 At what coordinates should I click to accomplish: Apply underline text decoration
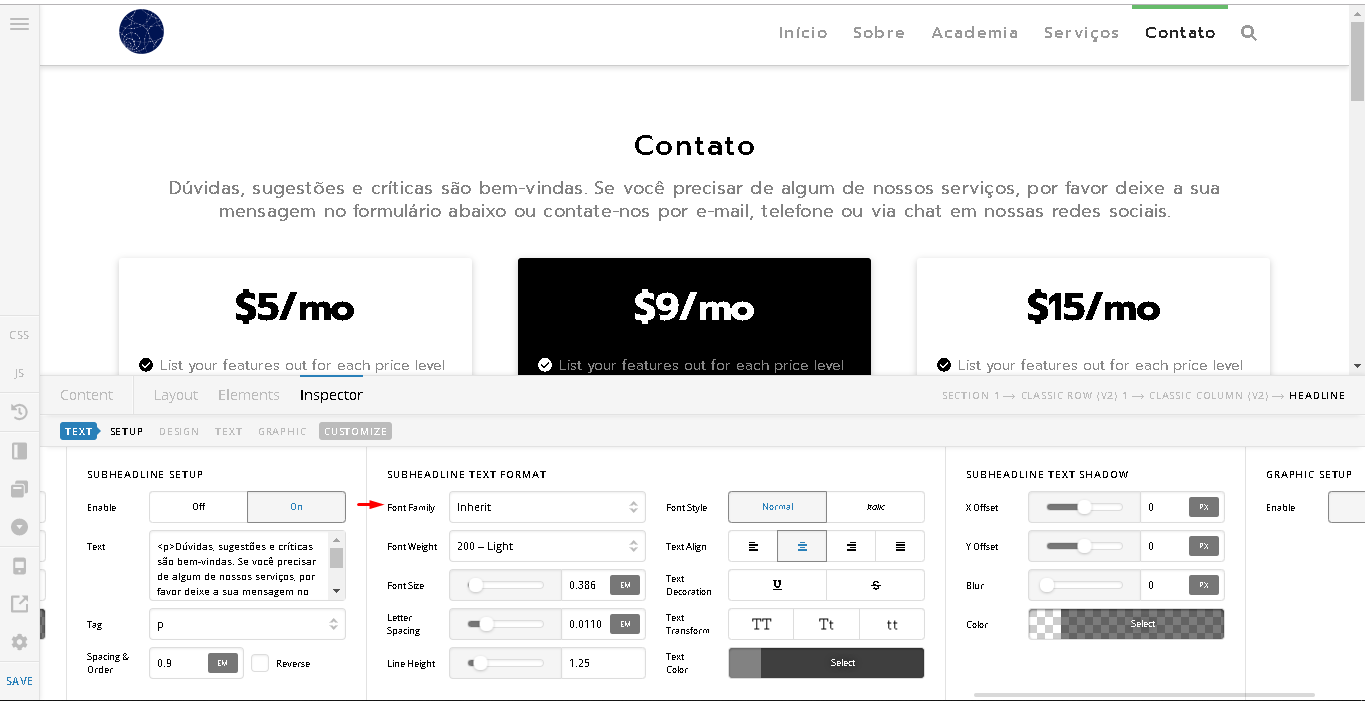pyautogui.click(x=777, y=585)
